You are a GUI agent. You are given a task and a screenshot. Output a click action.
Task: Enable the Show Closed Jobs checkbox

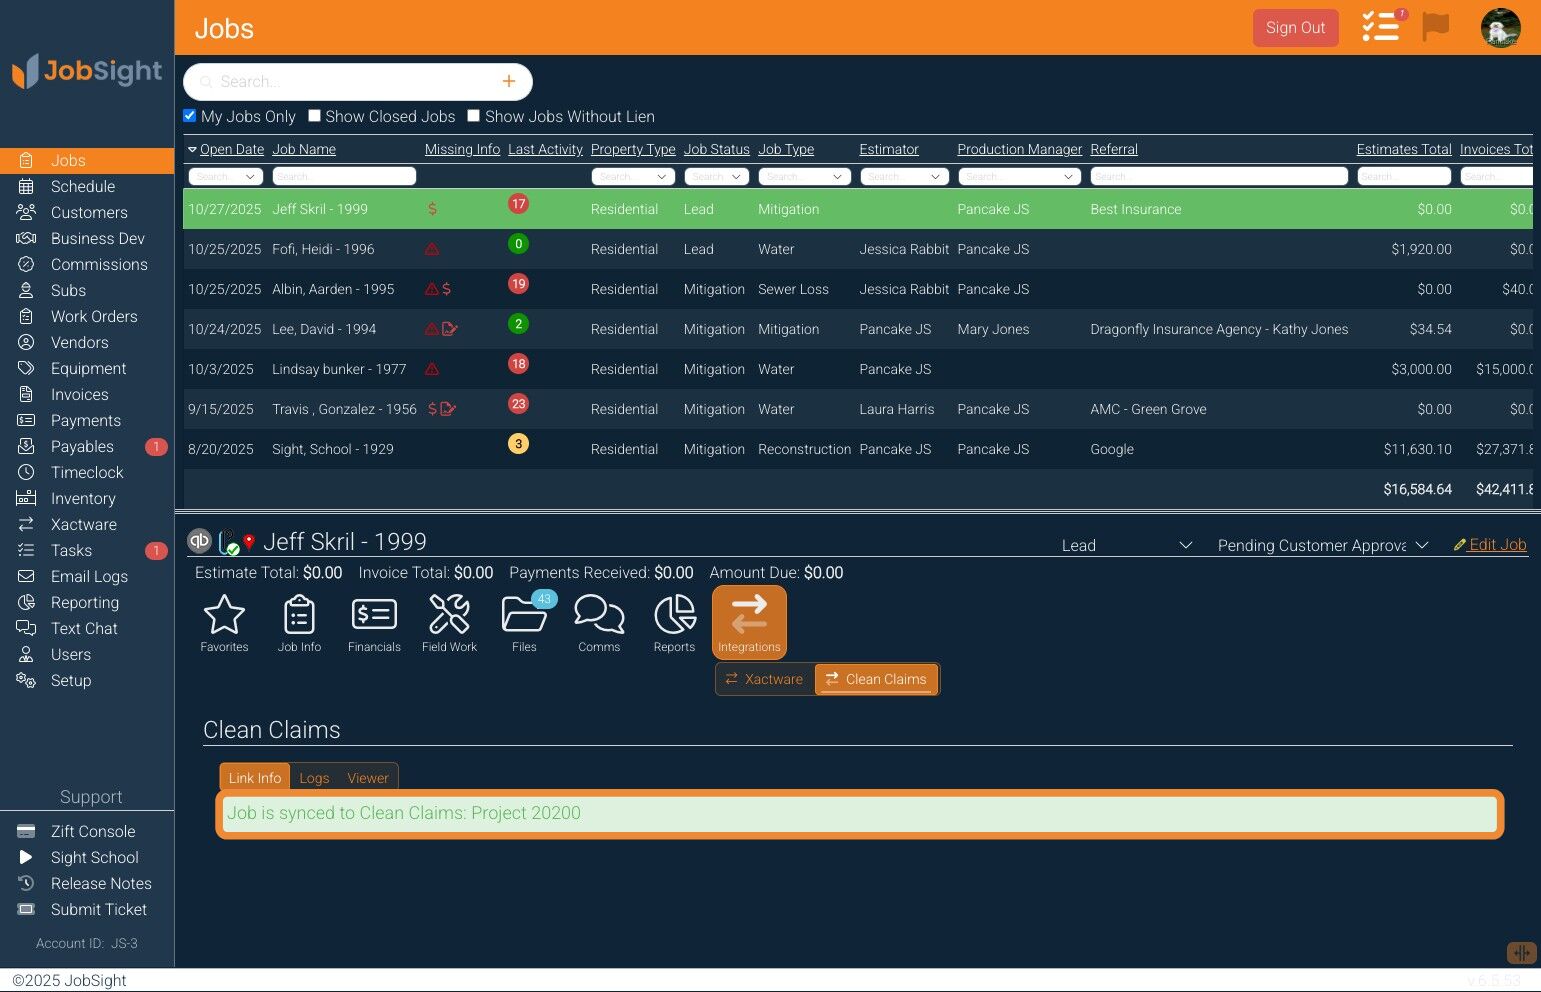coord(314,116)
